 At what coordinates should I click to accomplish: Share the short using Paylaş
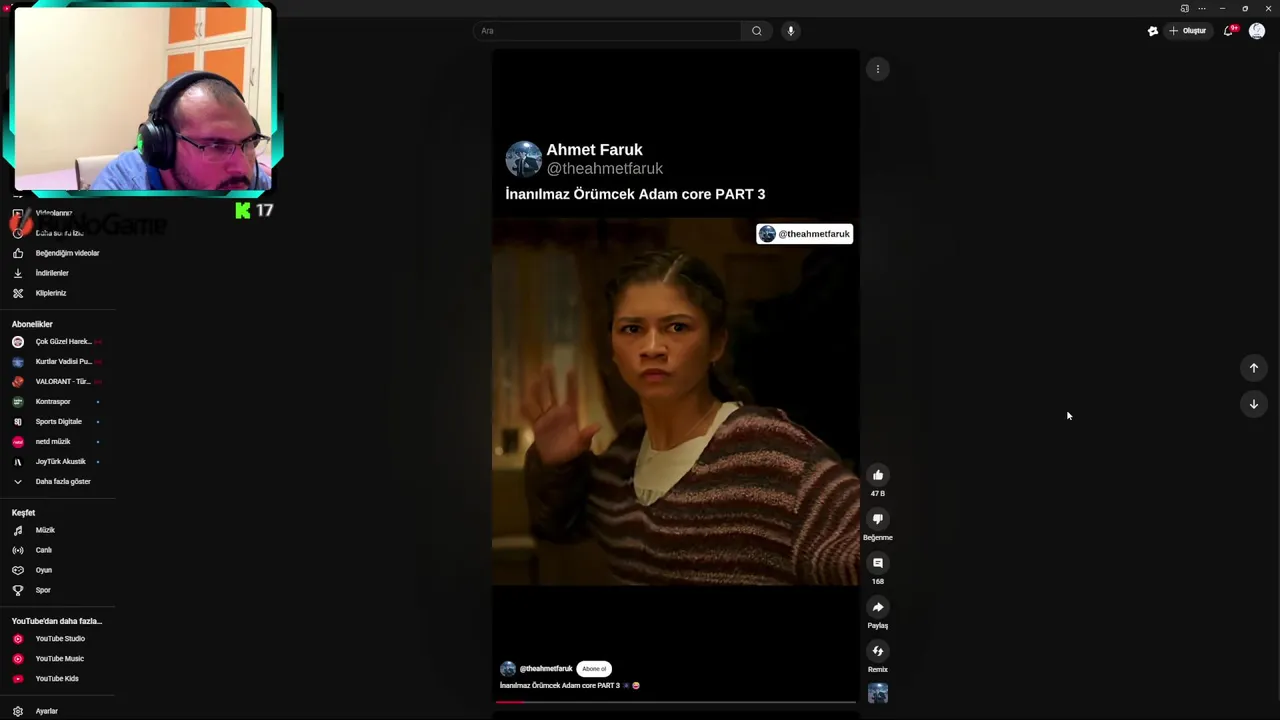pyautogui.click(x=877, y=607)
